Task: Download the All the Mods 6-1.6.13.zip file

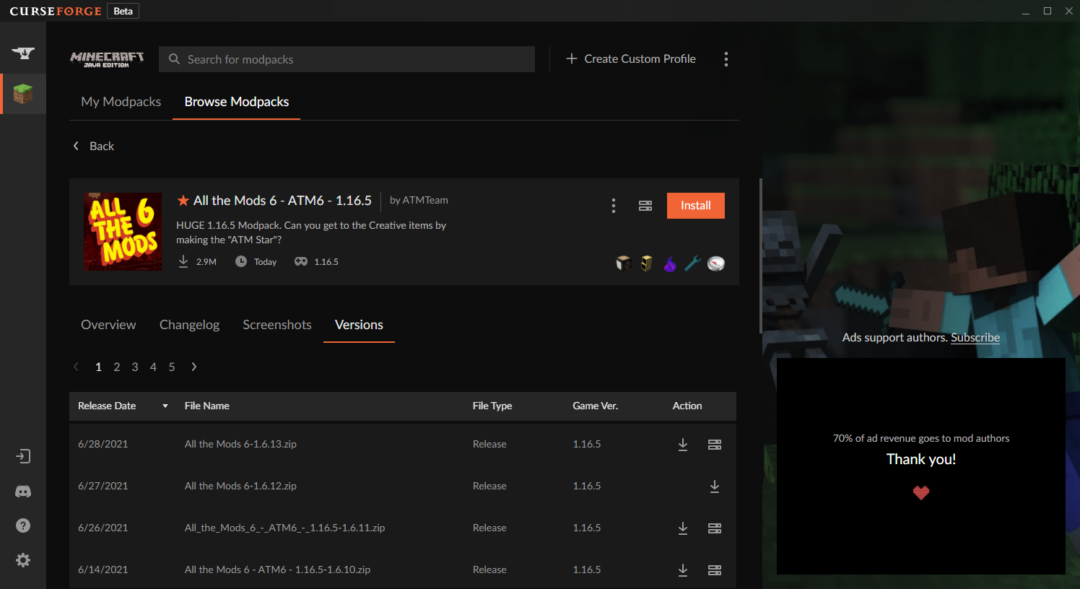Action: (683, 444)
